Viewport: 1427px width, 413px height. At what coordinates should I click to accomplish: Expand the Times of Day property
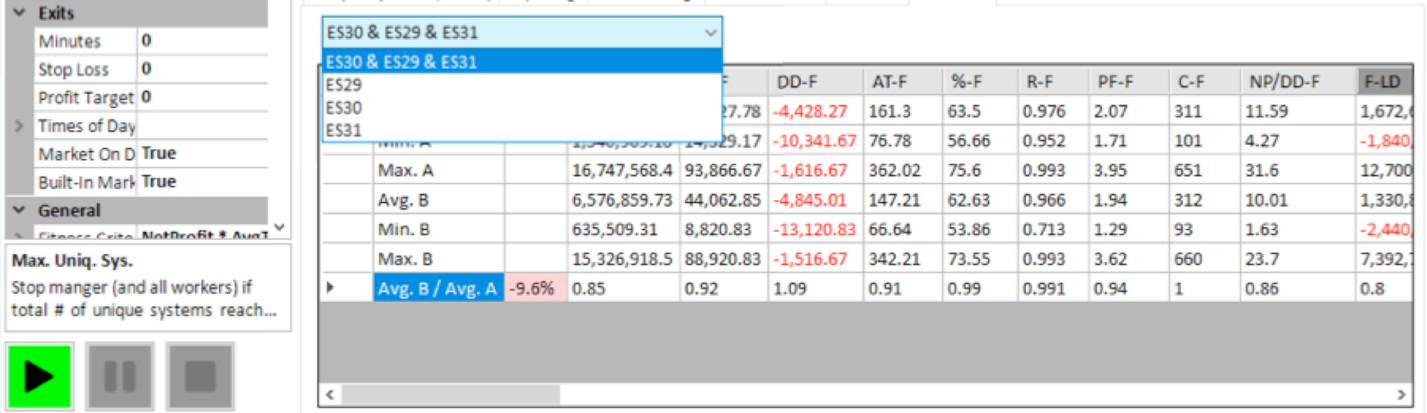pos(19,126)
